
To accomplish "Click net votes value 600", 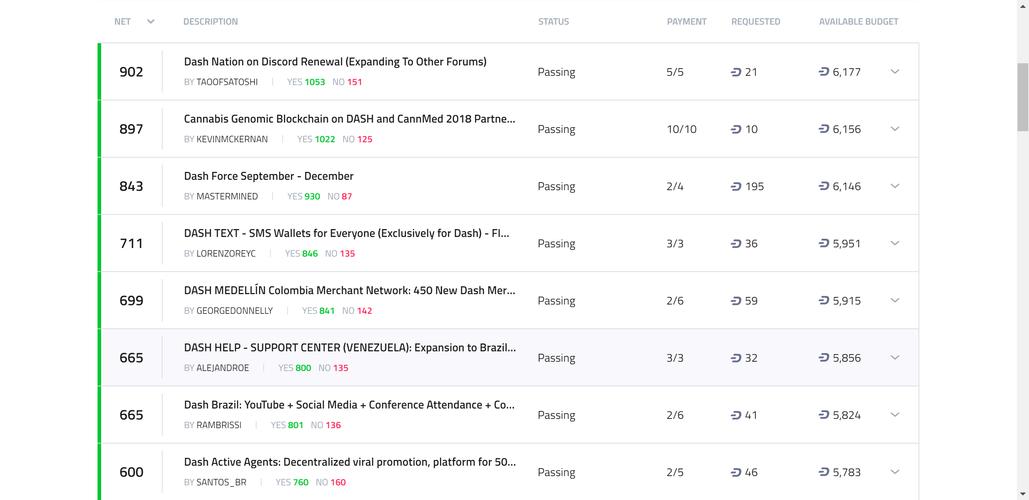I will pyautogui.click(x=131, y=472).
